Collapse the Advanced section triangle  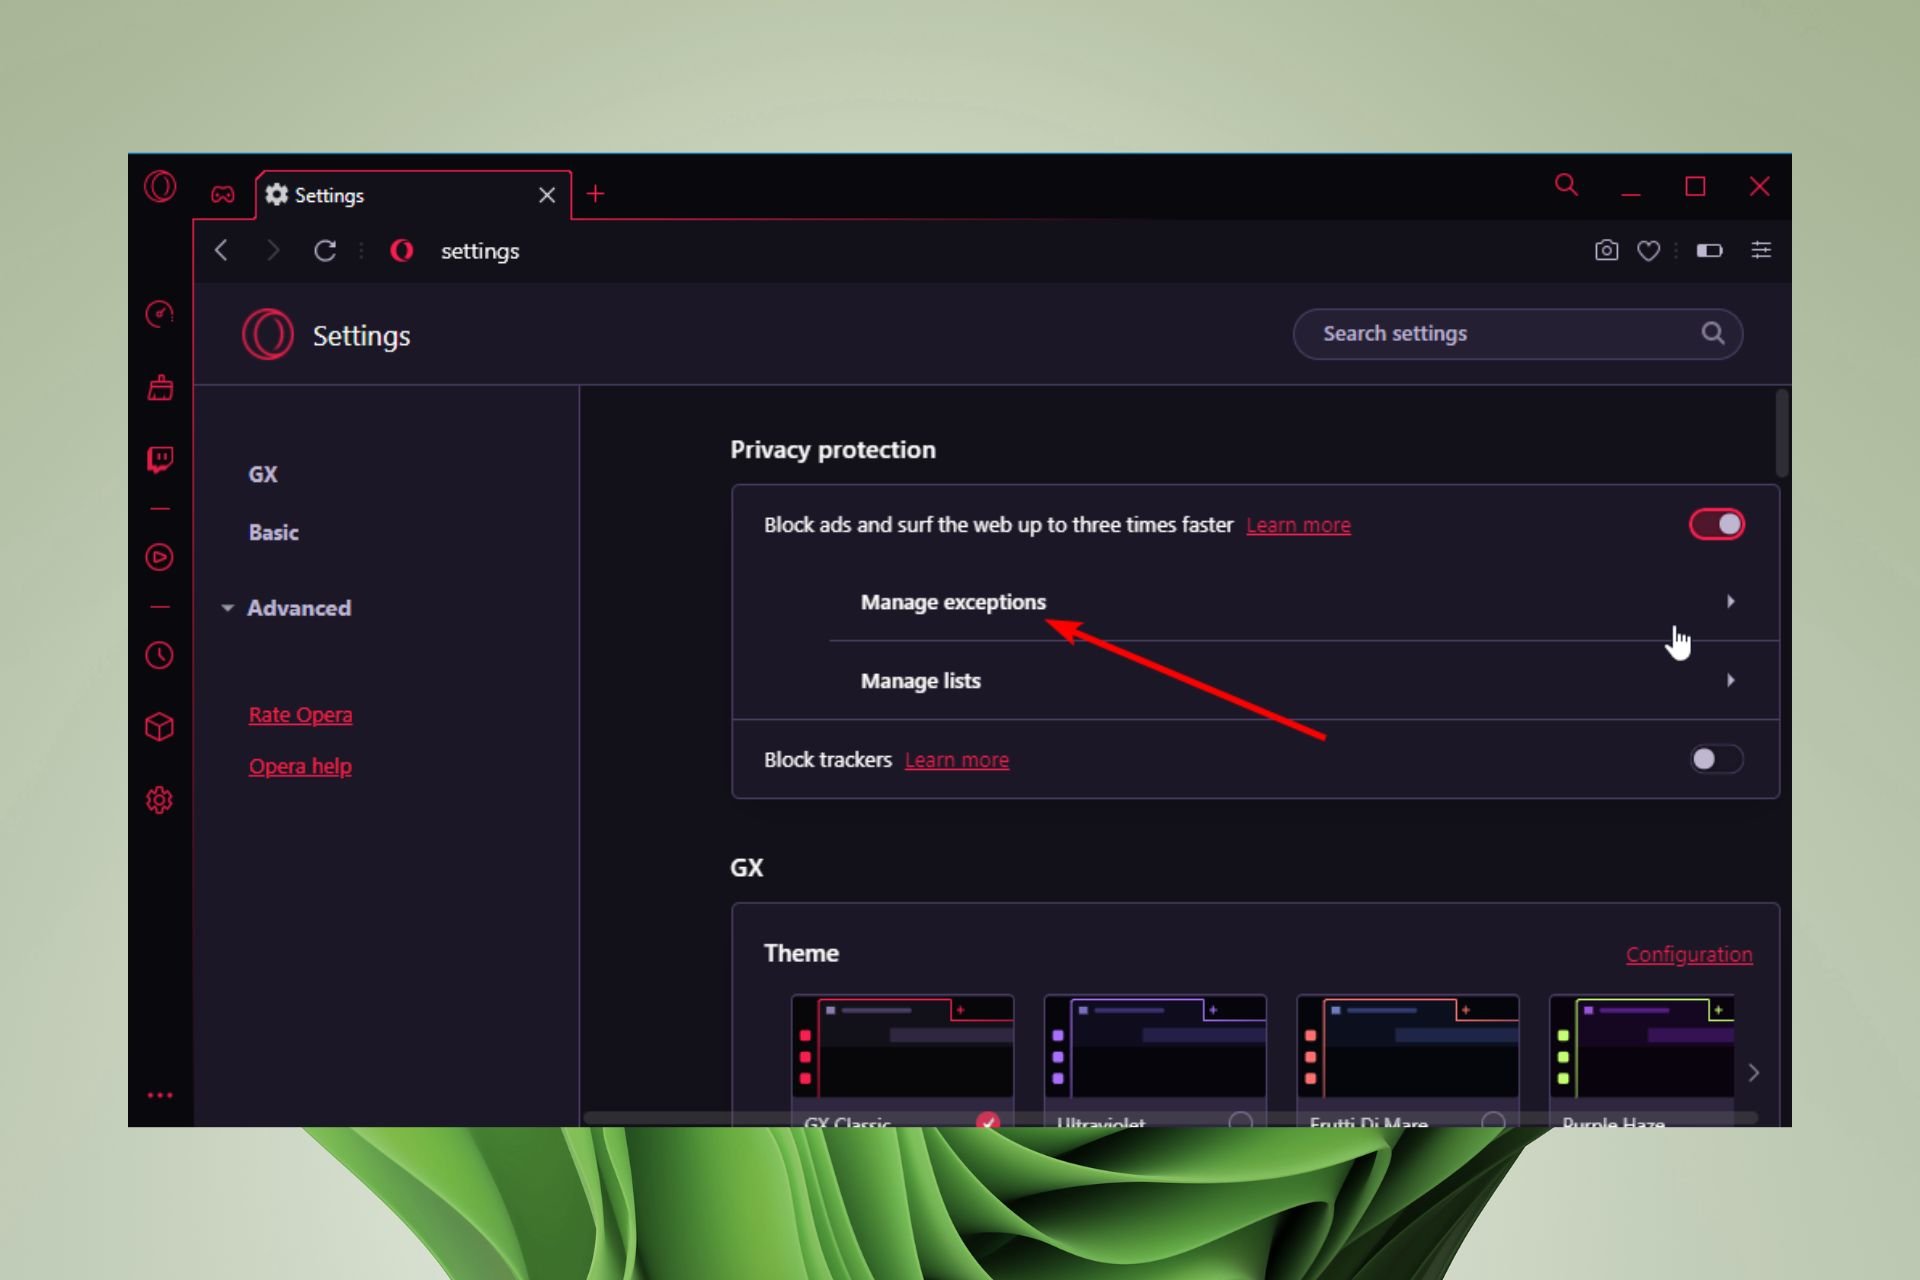227,608
